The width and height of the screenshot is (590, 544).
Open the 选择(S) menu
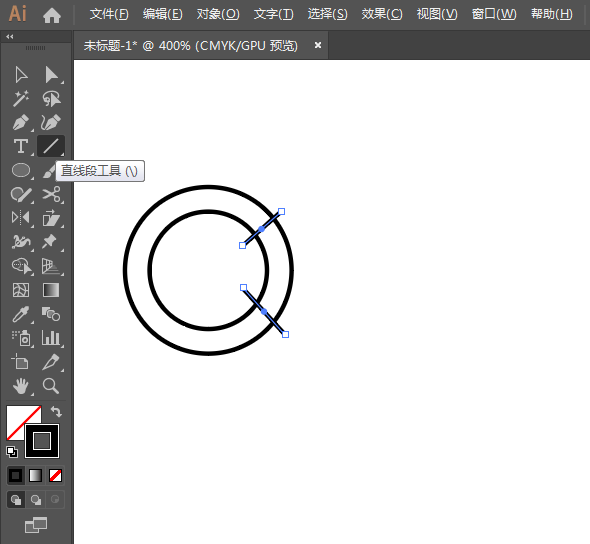pyautogui.click(x=327, y=14)
